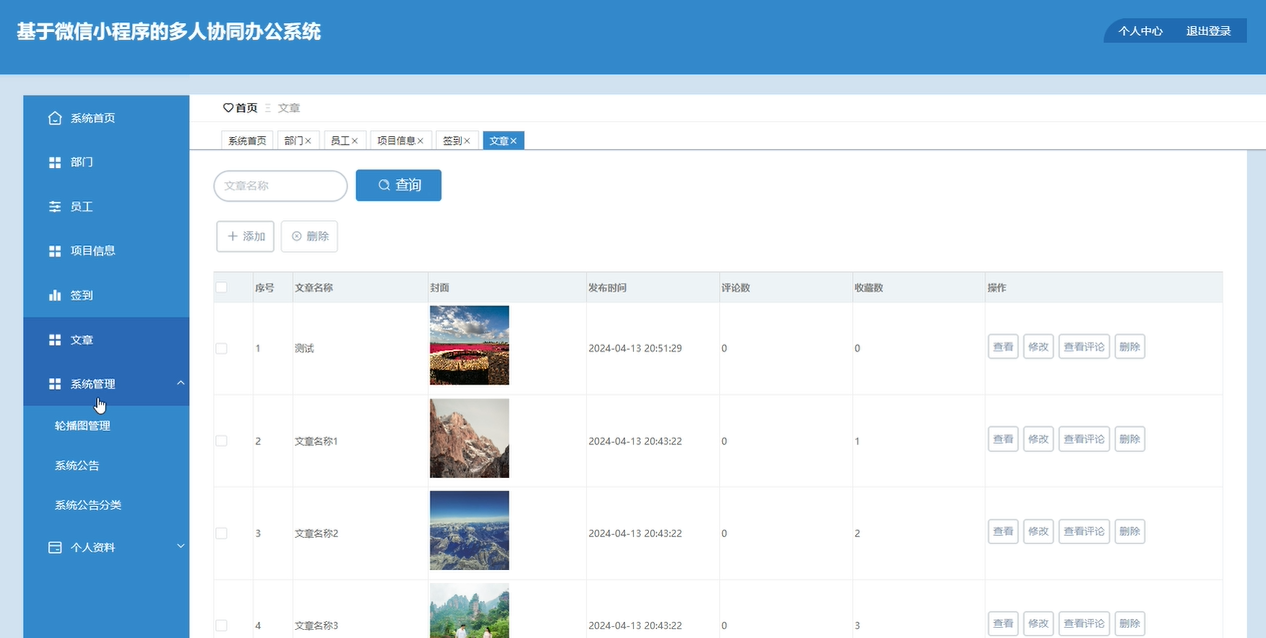Open 系统公告分类 submenu item

tap(106, 505)
